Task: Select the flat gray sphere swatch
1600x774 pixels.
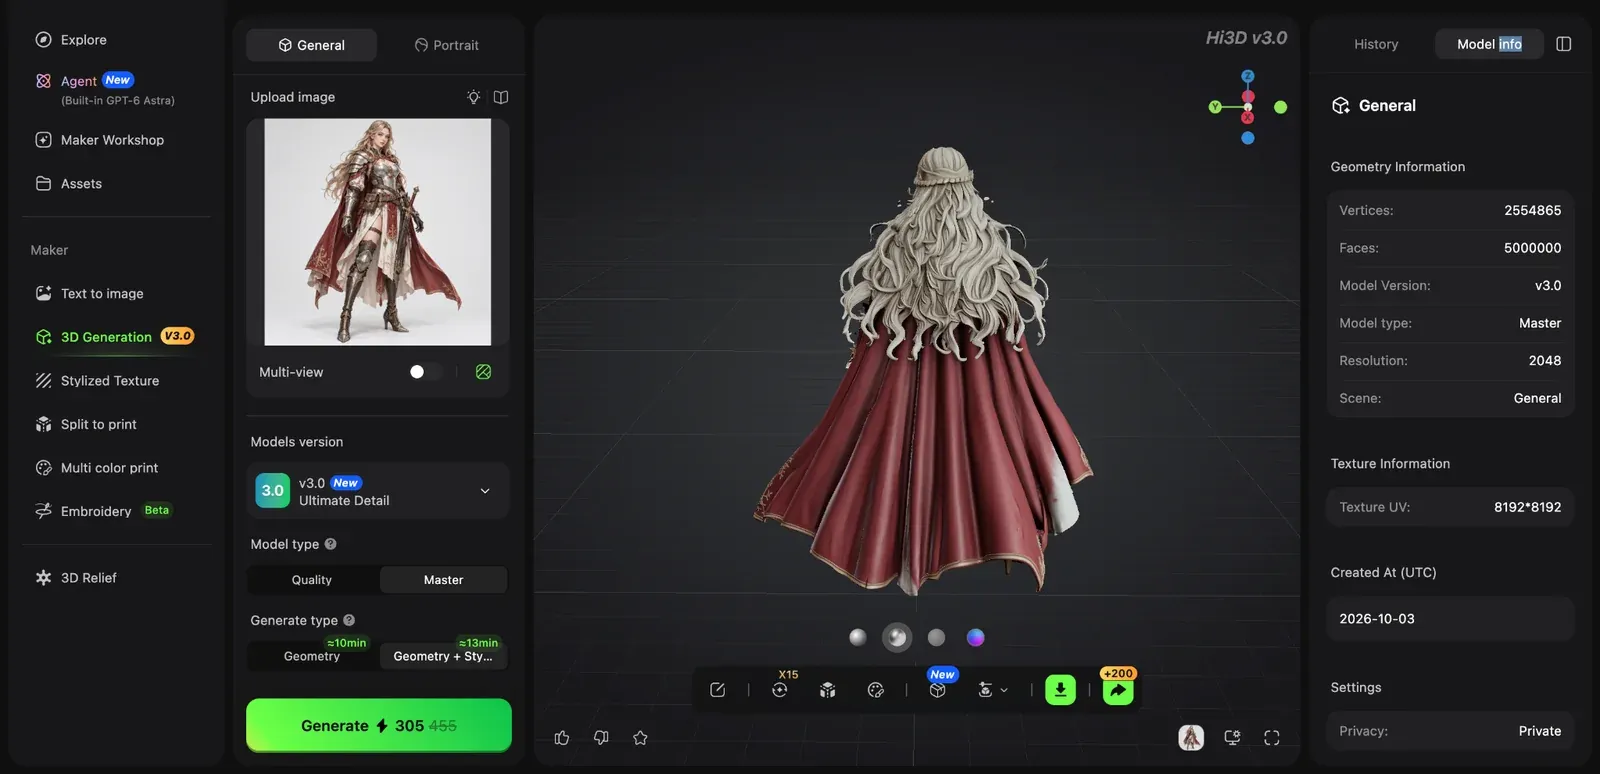Action: 936,637
